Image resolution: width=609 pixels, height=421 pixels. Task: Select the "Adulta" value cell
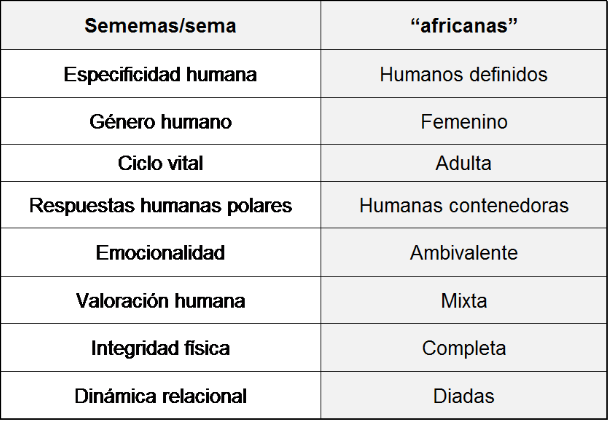pyautogui.click(x=463, y=163)
